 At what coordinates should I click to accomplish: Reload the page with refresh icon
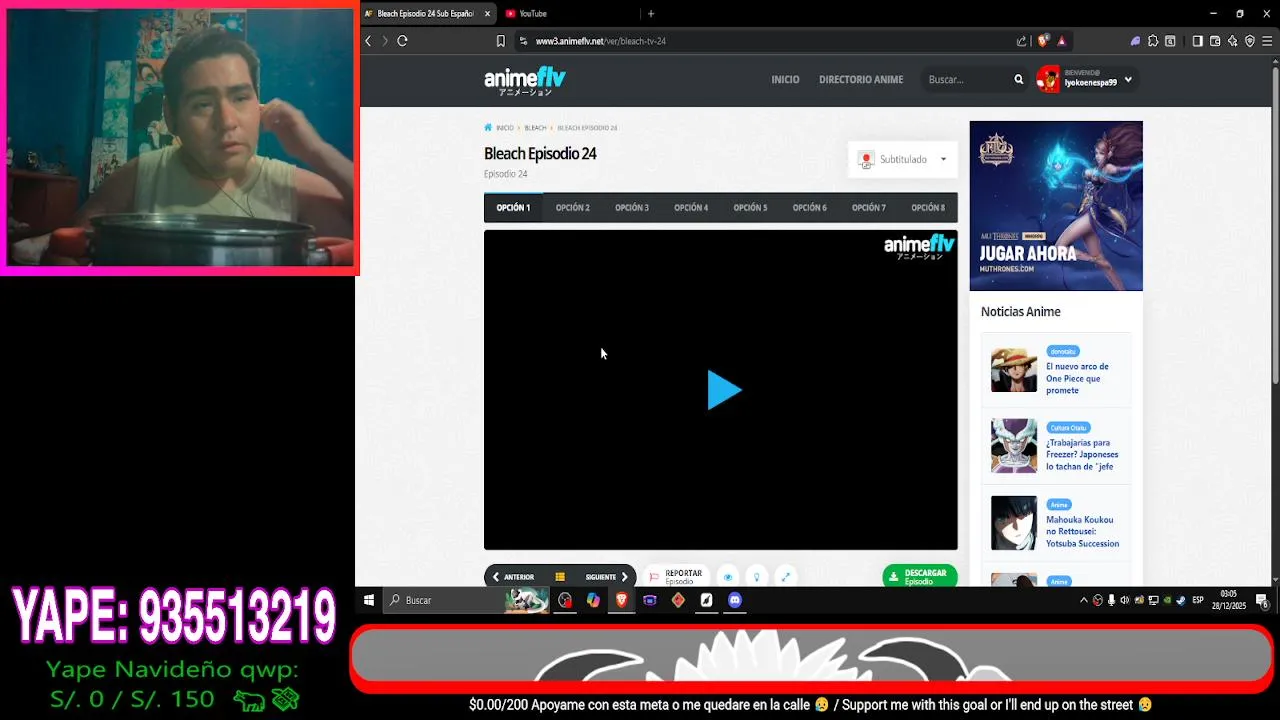coord(402,41)
